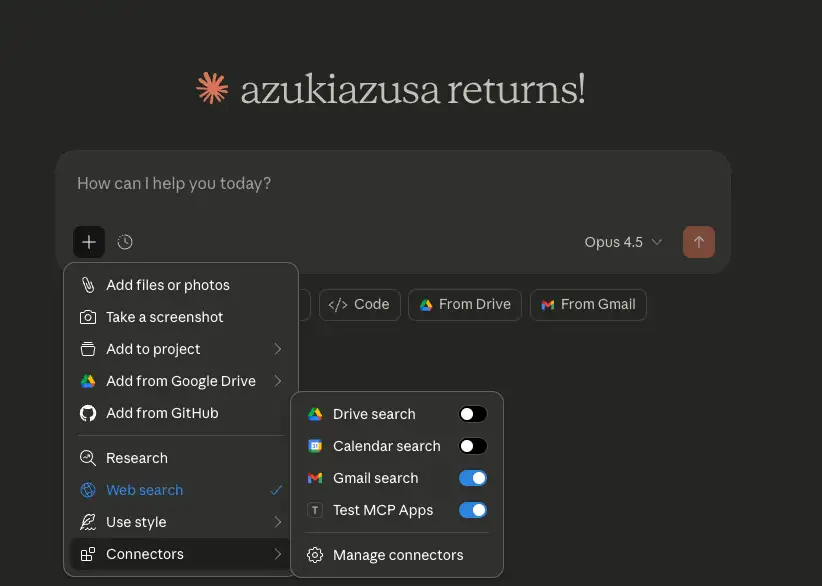
Task: Click the Manage connectors gear icon
Action: pyautogui.click(x=315, y=555)
